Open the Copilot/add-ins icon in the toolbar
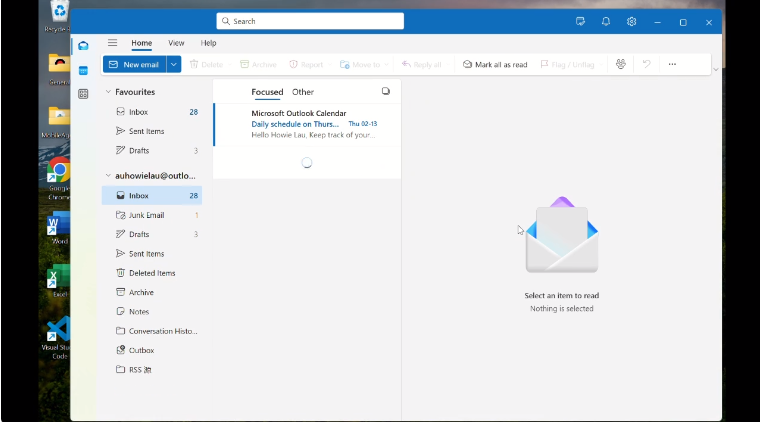This screenshot has height=422, width=760. point(621,64)
